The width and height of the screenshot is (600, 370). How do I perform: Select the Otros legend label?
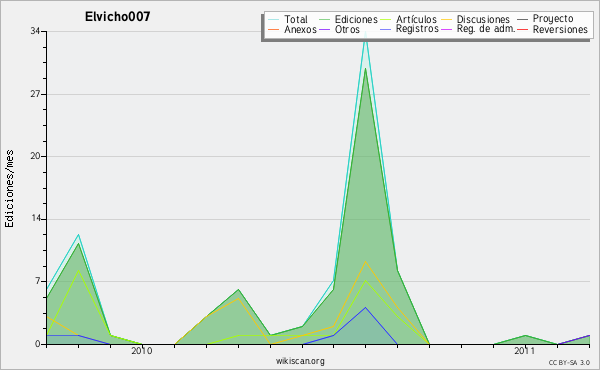point(347,29)
